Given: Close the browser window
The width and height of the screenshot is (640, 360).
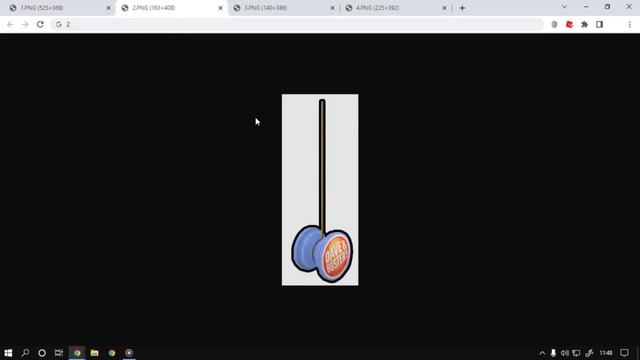Looking at the screenshot, I should (629, 7).
